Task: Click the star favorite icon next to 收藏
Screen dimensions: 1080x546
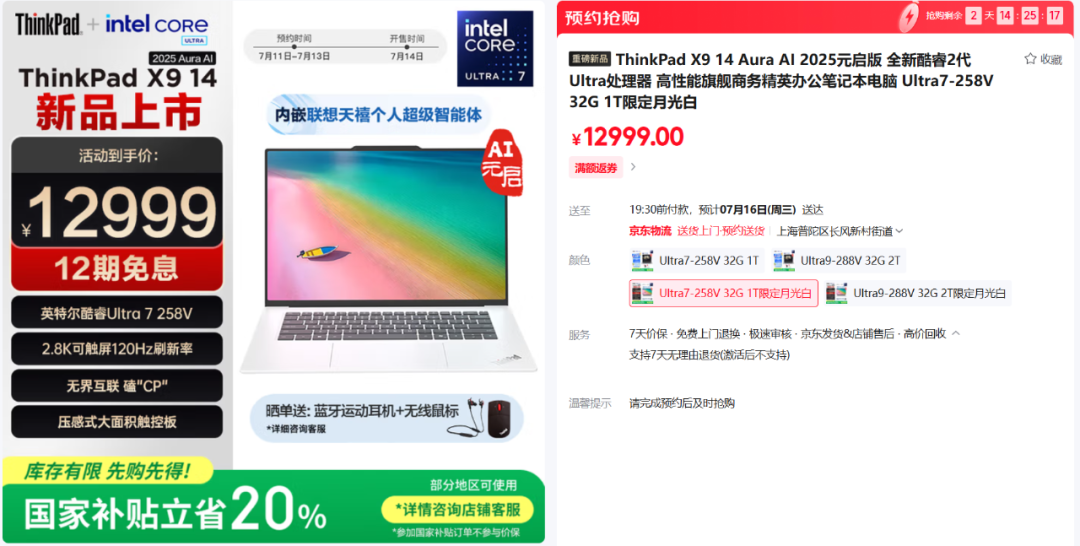Action: tap(1030, 59)
